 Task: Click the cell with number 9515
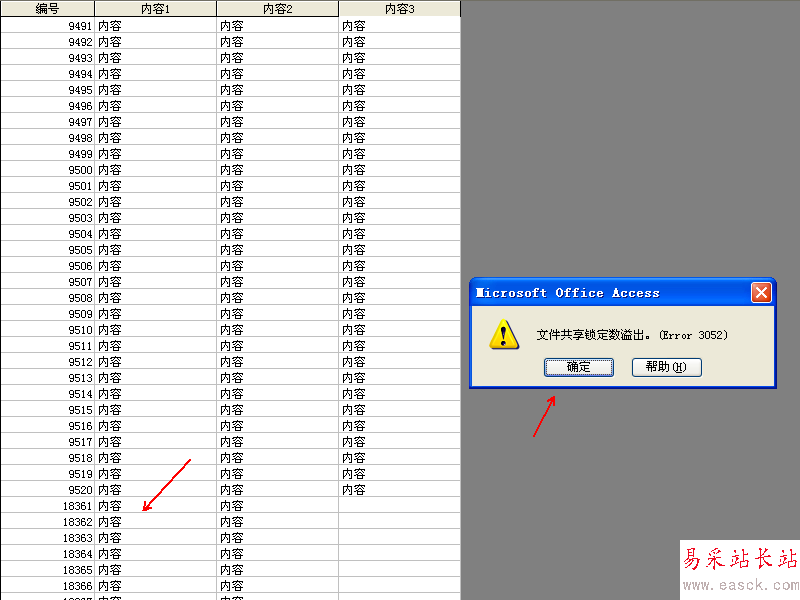click(x=47, y=410)
